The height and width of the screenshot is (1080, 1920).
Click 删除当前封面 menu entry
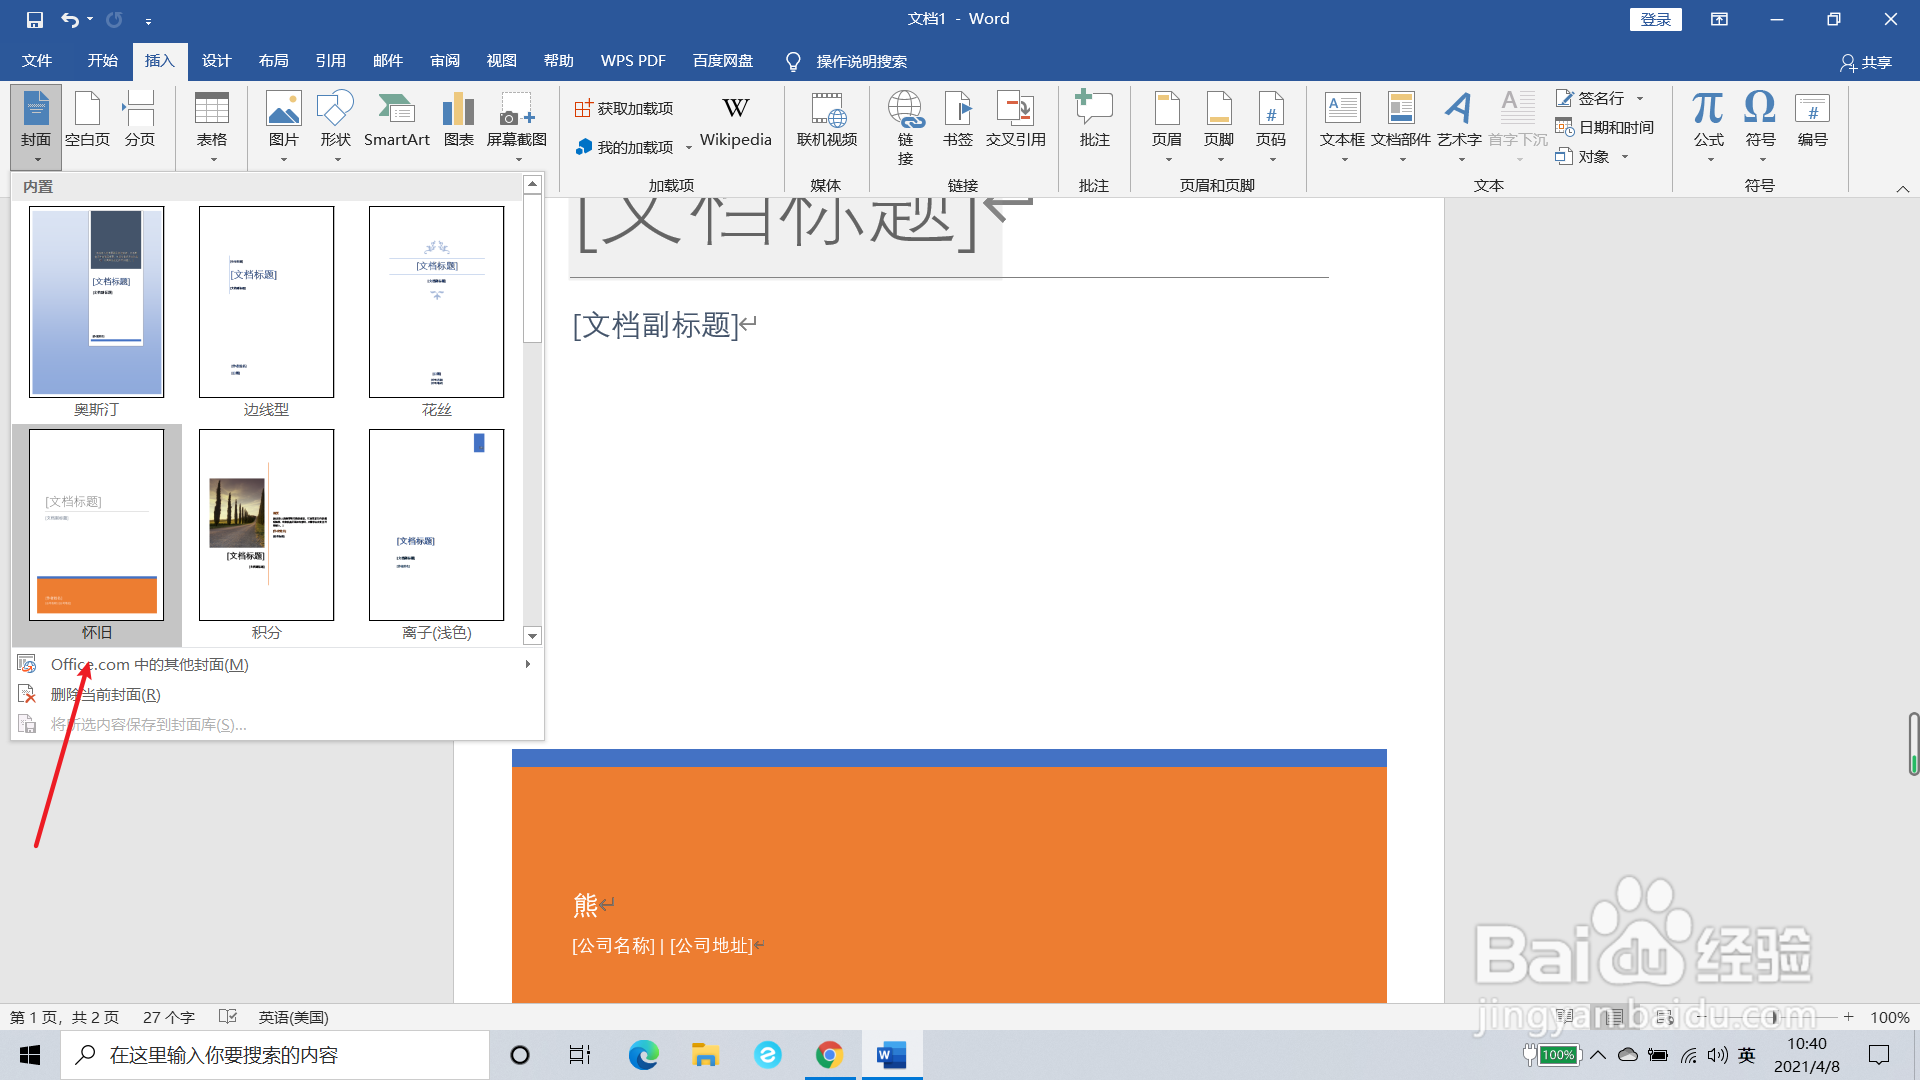coord(105,694)
